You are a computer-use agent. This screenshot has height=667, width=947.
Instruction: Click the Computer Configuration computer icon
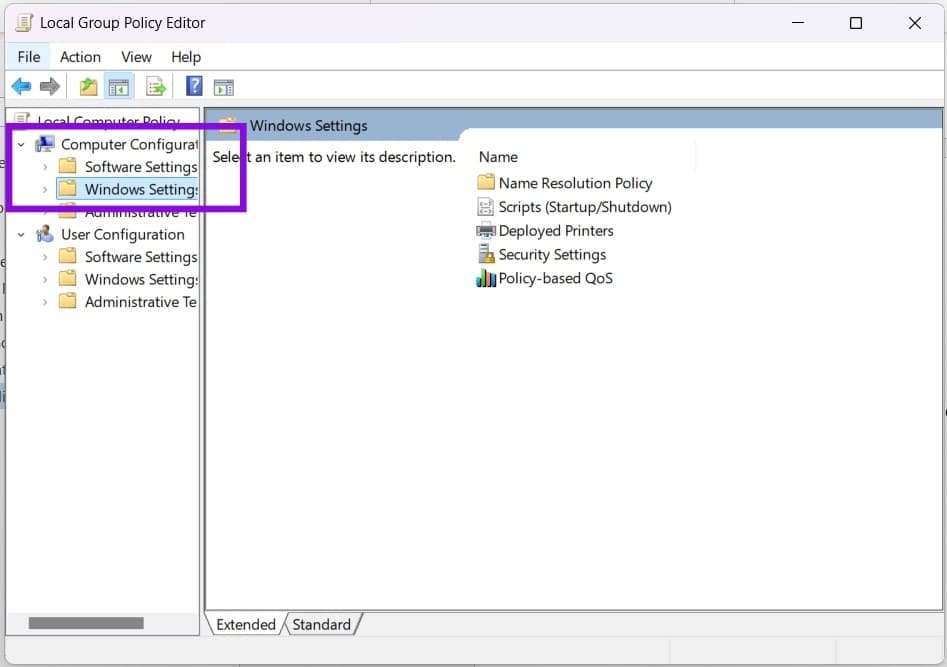point(45,144)
